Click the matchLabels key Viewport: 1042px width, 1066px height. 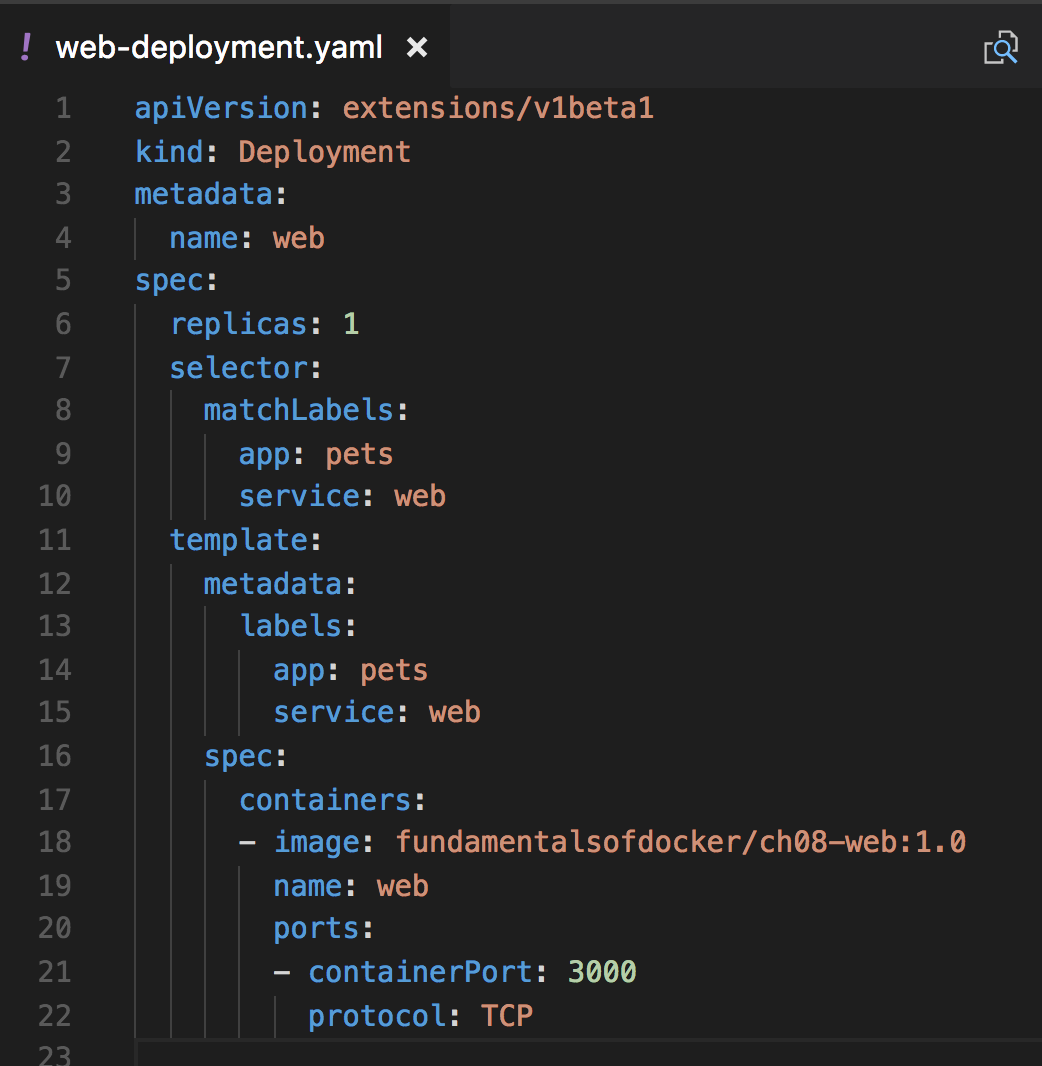[298, 411]
